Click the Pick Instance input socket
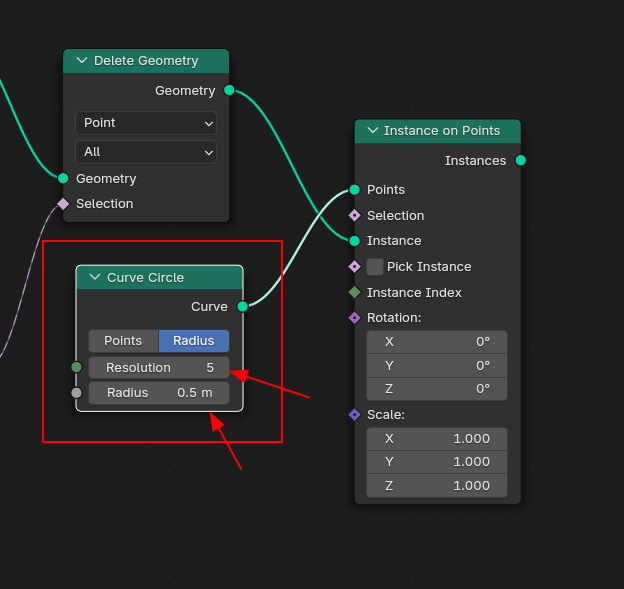 point(355,267)
